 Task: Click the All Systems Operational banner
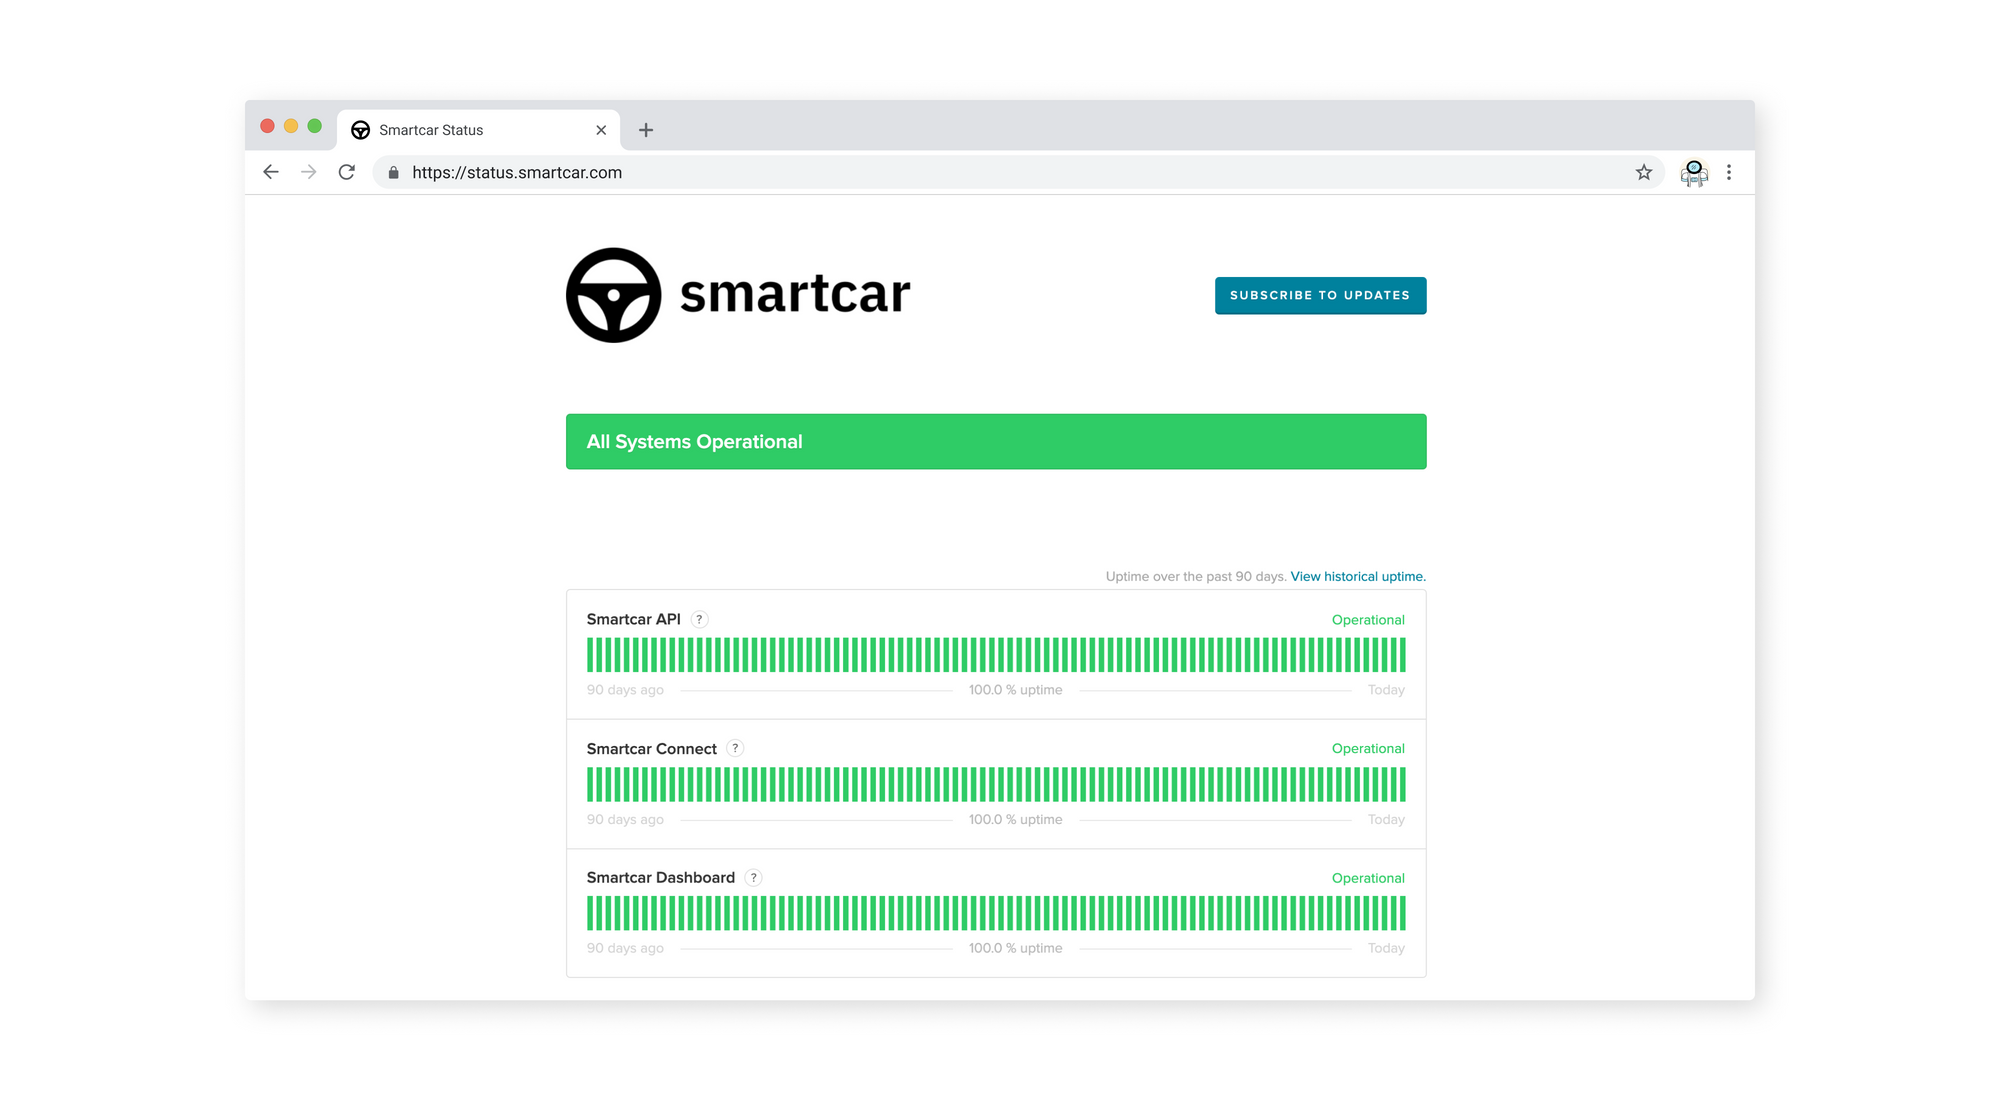point(996,441)
